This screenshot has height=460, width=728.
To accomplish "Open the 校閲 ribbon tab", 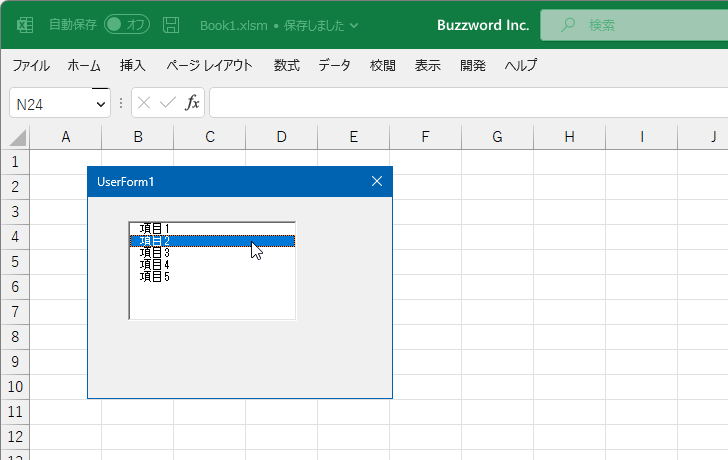I will (x=383, y=65).
